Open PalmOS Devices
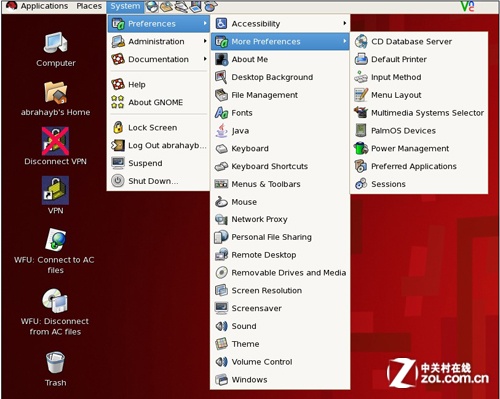Viewport: 500px width, 399px height. tap(419, 131)
